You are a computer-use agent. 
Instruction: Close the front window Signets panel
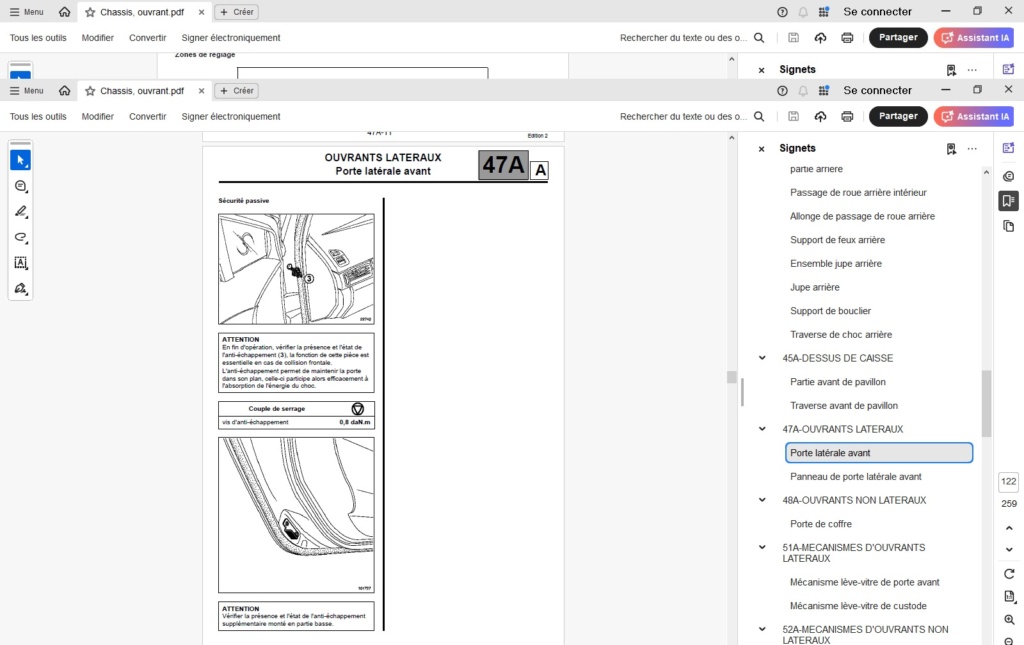761,149
